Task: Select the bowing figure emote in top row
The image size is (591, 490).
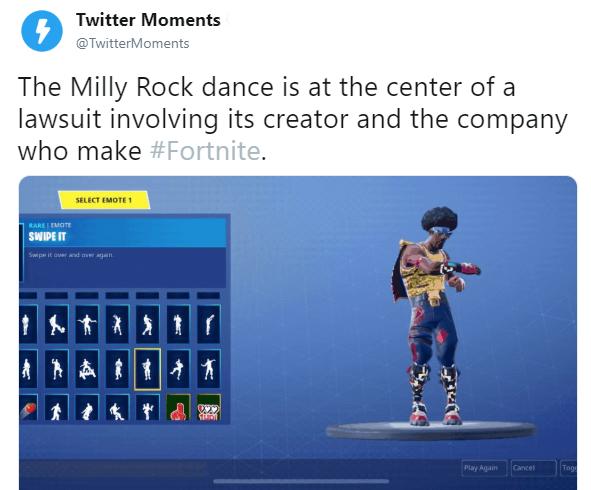Action: [x=208, y=325]
